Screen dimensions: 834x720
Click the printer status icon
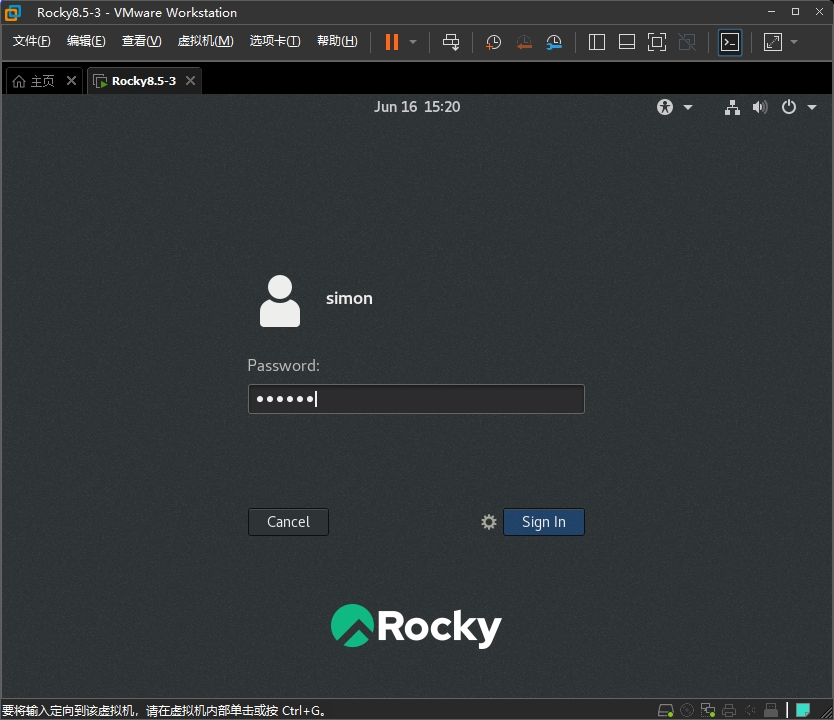tap(729, 710)
